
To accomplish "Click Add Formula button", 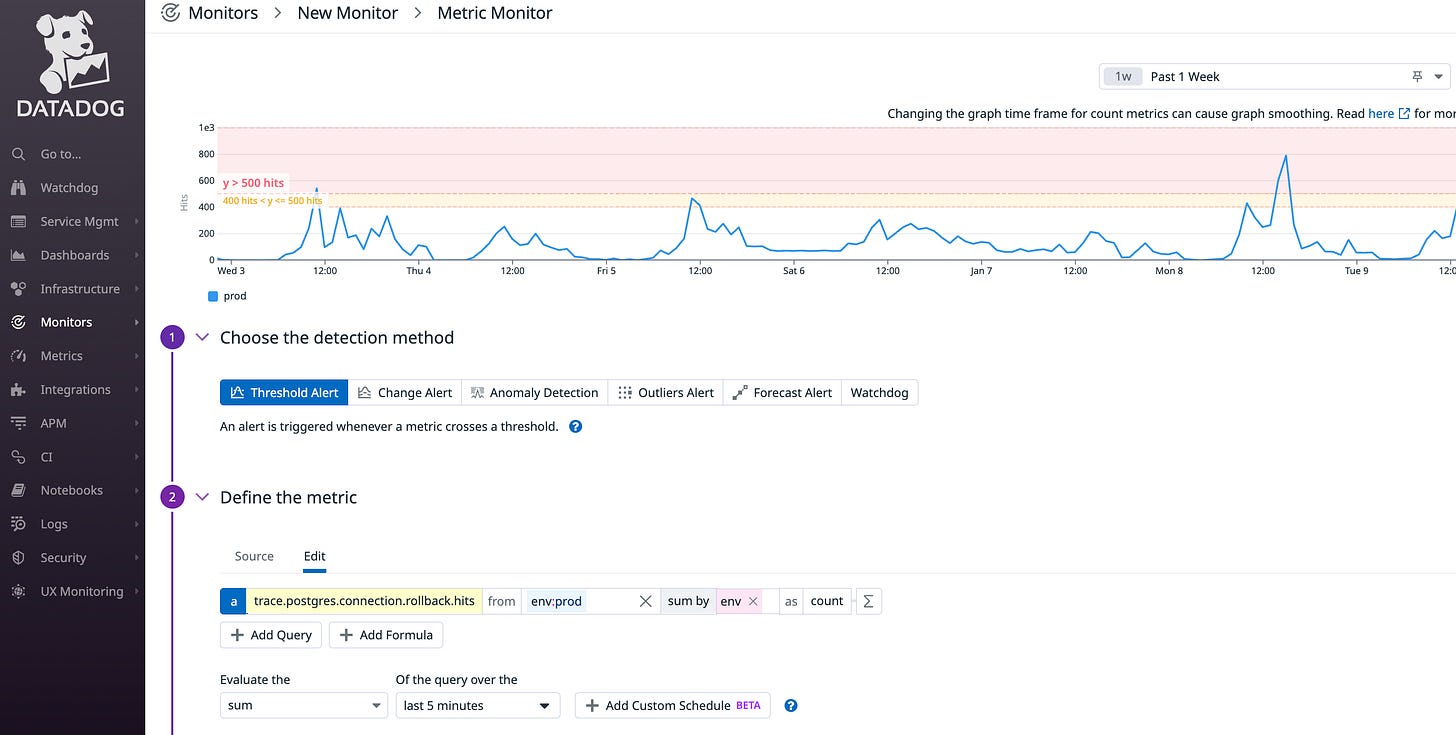I will tap(386, 635).
